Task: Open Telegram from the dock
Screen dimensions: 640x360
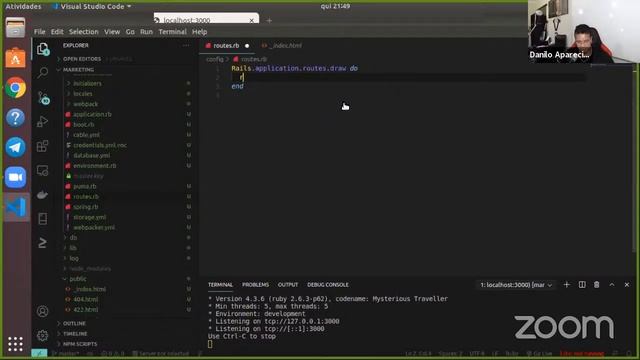Action: pyautogui.click(x=16, y=147)
